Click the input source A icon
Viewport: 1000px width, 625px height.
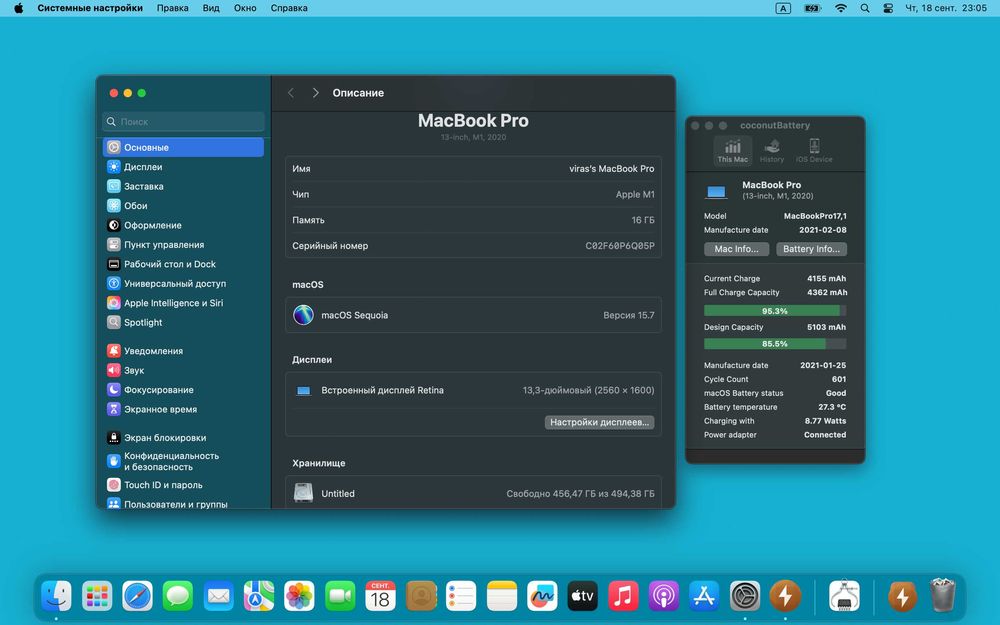pos(783,8)
